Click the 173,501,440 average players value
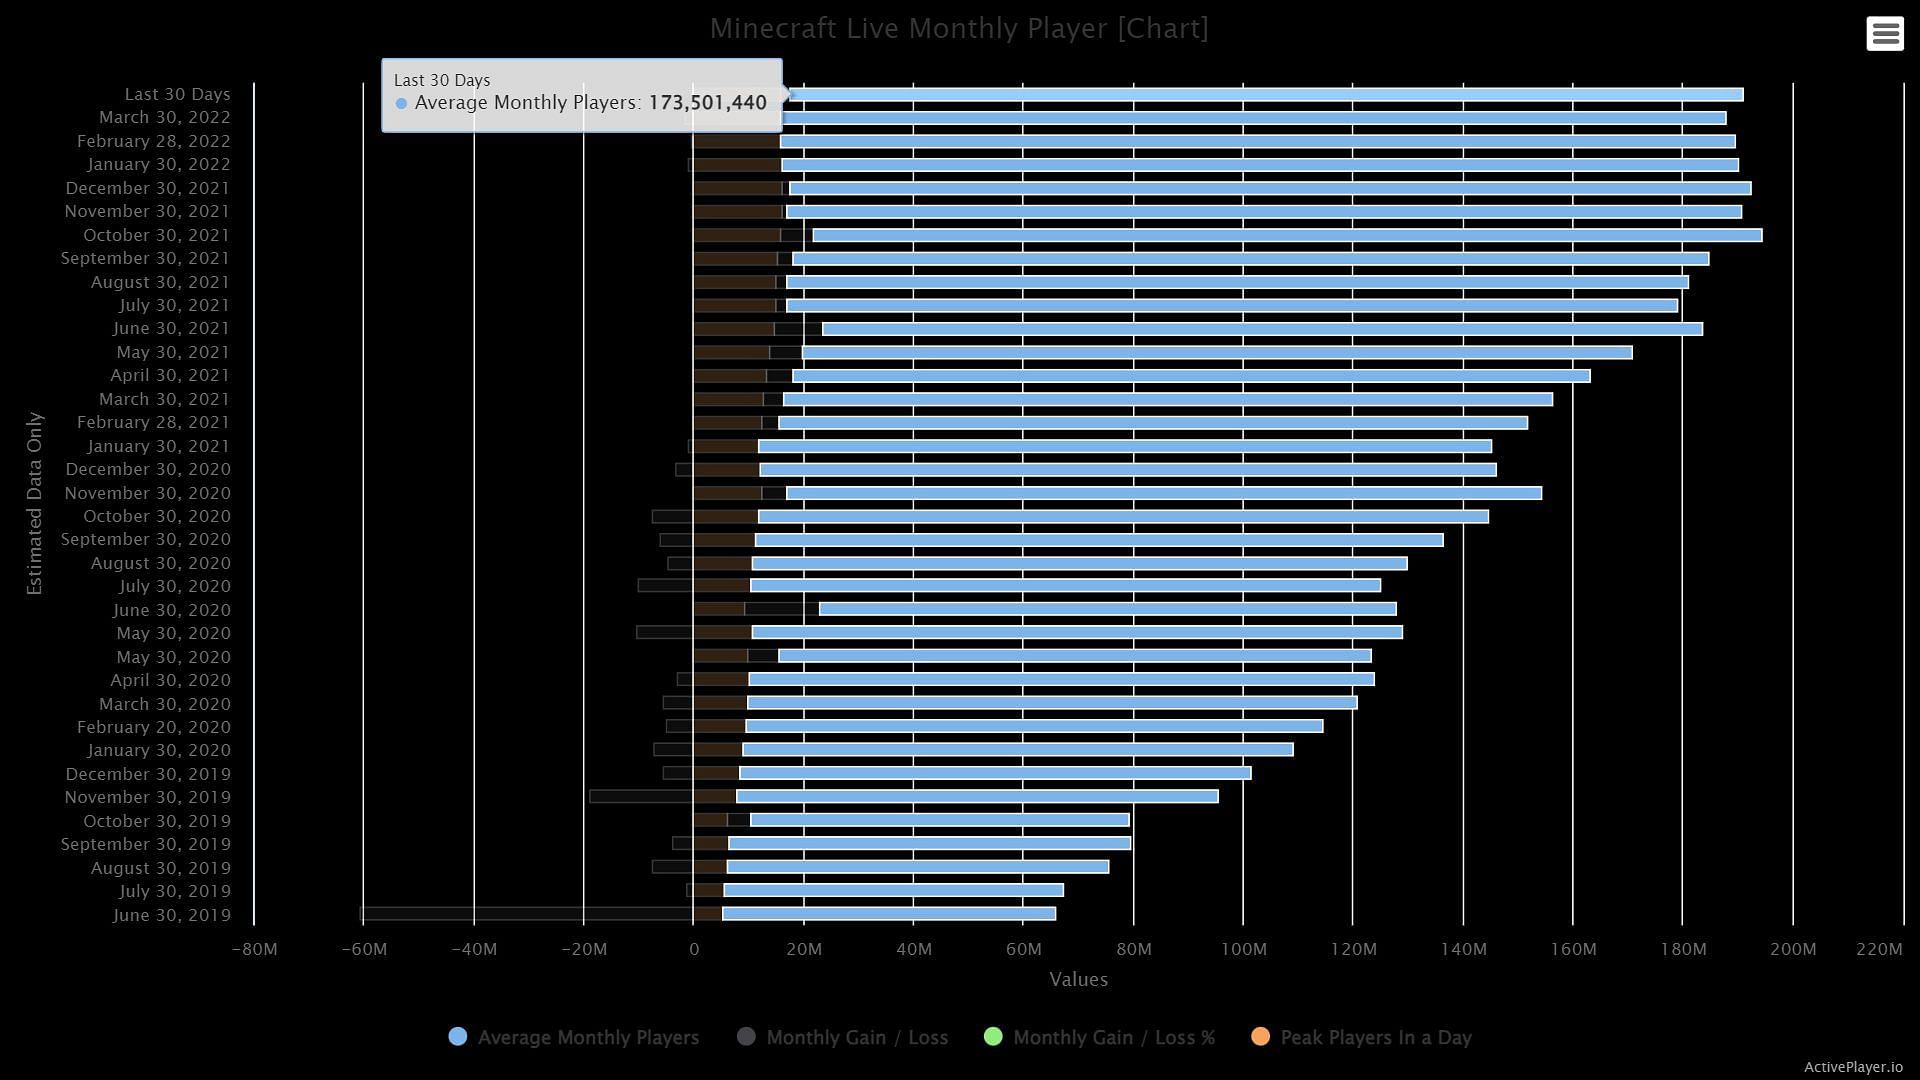 click(x=707, y=102)
